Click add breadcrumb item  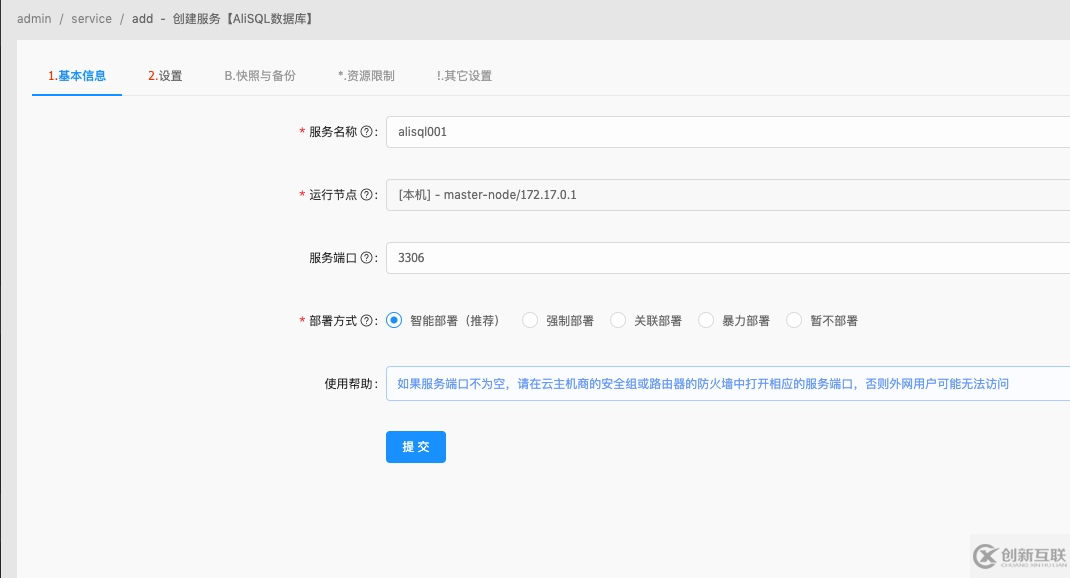pyautogui.click(x=143, y=18)
